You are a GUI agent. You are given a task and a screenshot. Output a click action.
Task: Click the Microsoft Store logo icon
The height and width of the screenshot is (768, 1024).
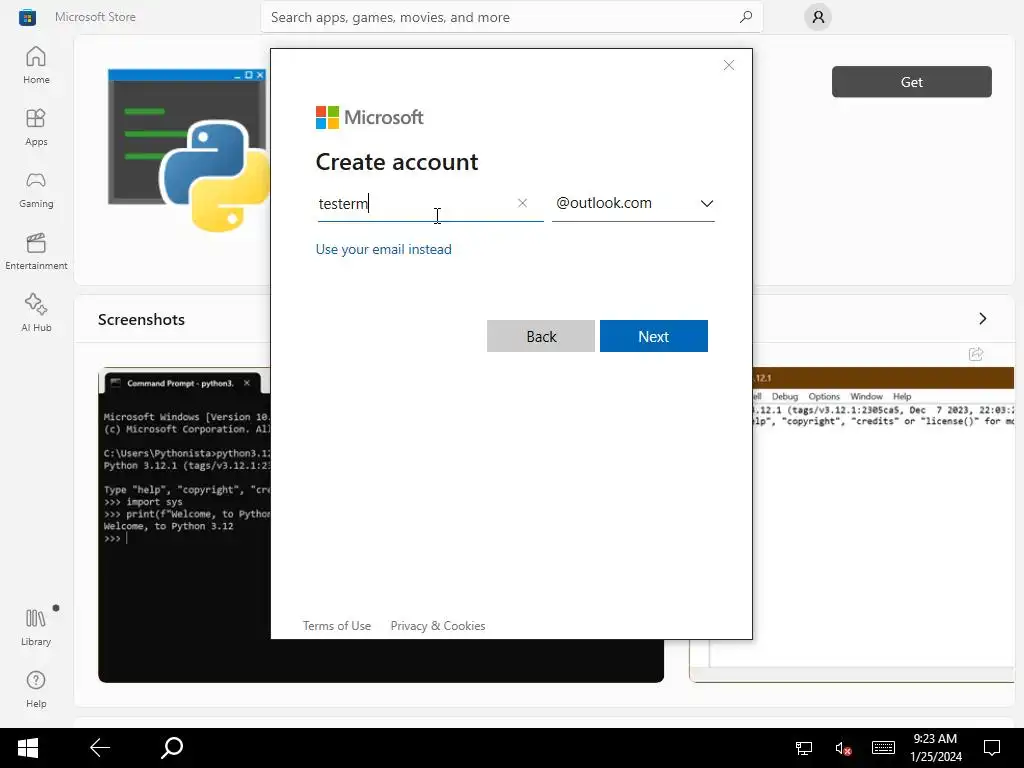coord(27,17)
